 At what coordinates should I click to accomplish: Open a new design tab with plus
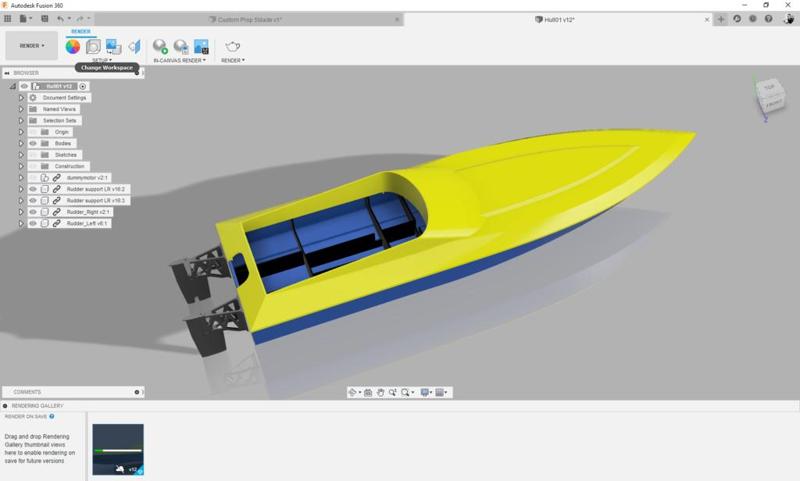pyautogui.click(x=720, y=19)
